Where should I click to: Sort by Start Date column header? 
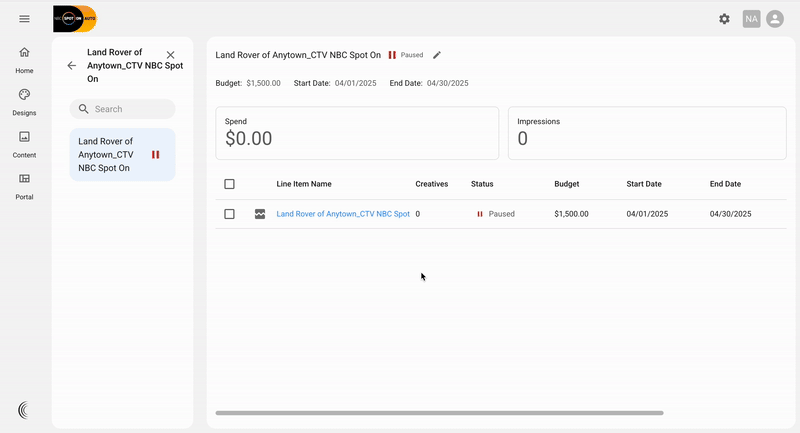coord(644,184)
